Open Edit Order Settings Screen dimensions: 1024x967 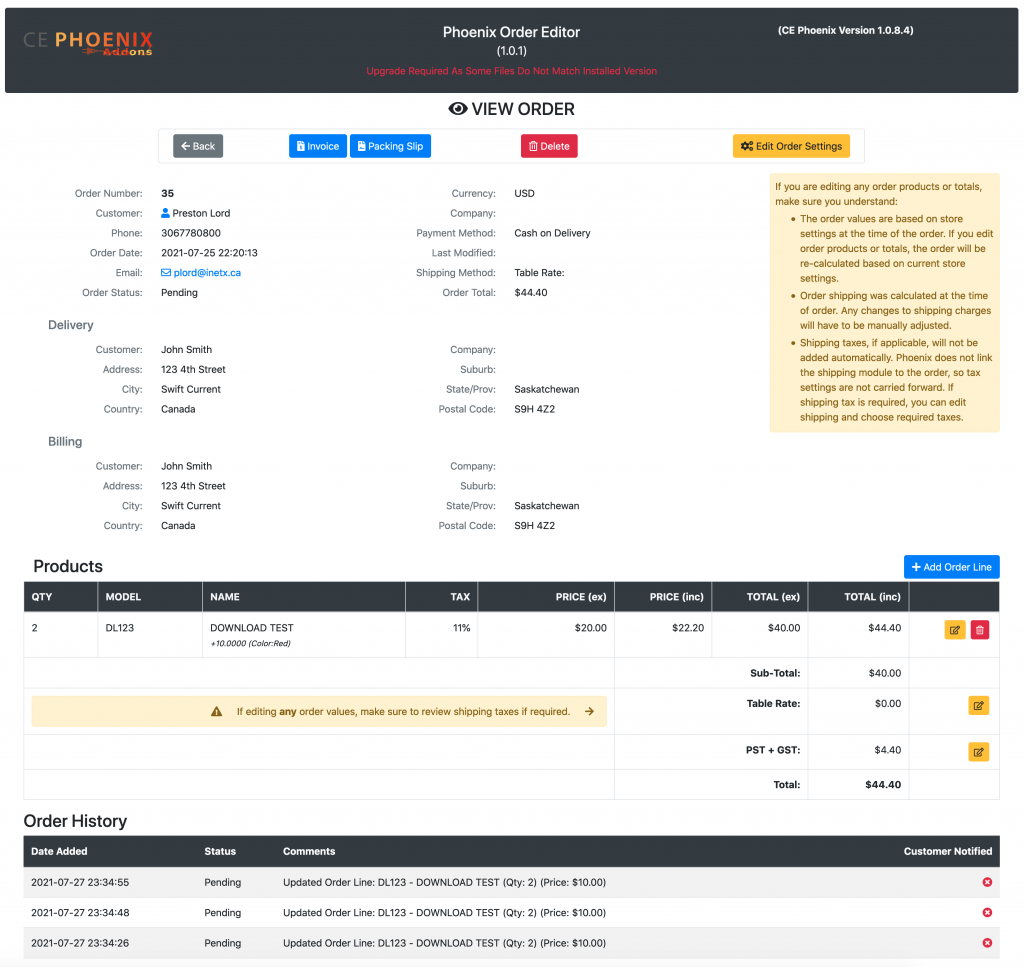coord(792,146)
